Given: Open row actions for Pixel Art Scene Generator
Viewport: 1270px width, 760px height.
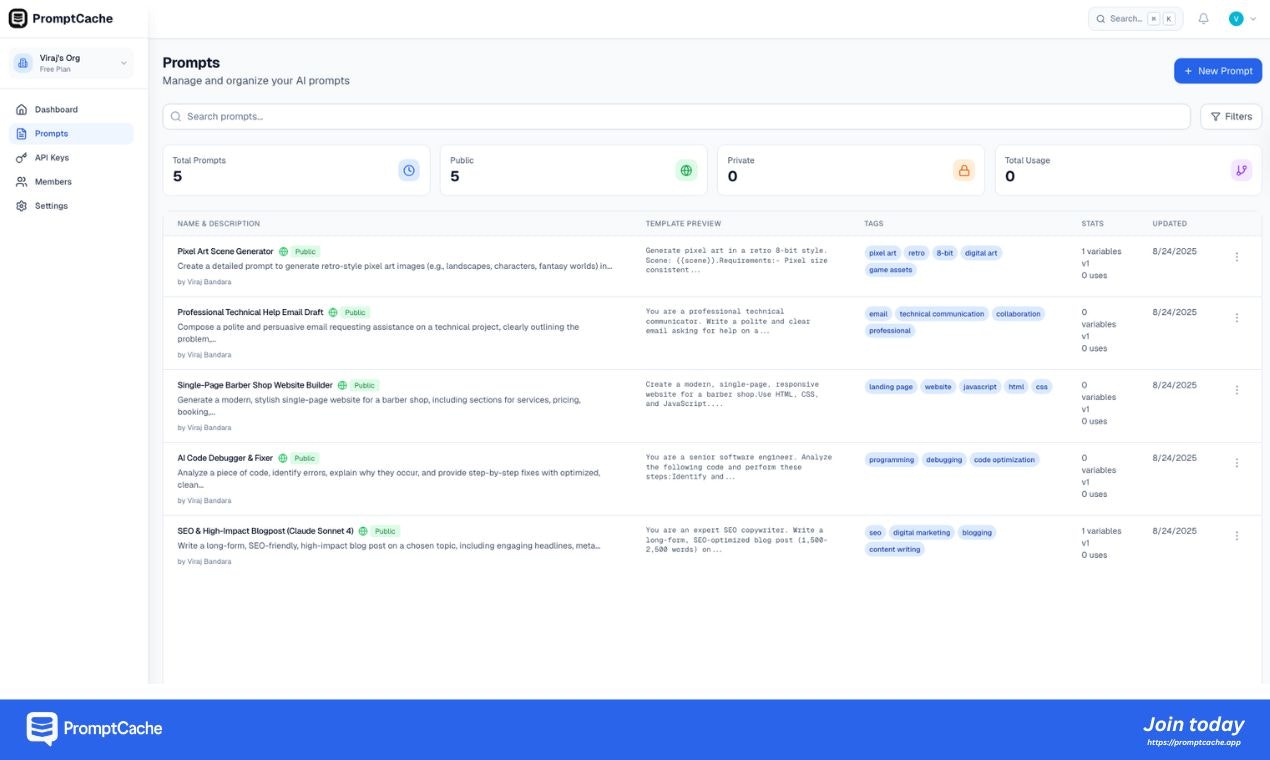Looking at the screenshot, I should point(1236,256).
